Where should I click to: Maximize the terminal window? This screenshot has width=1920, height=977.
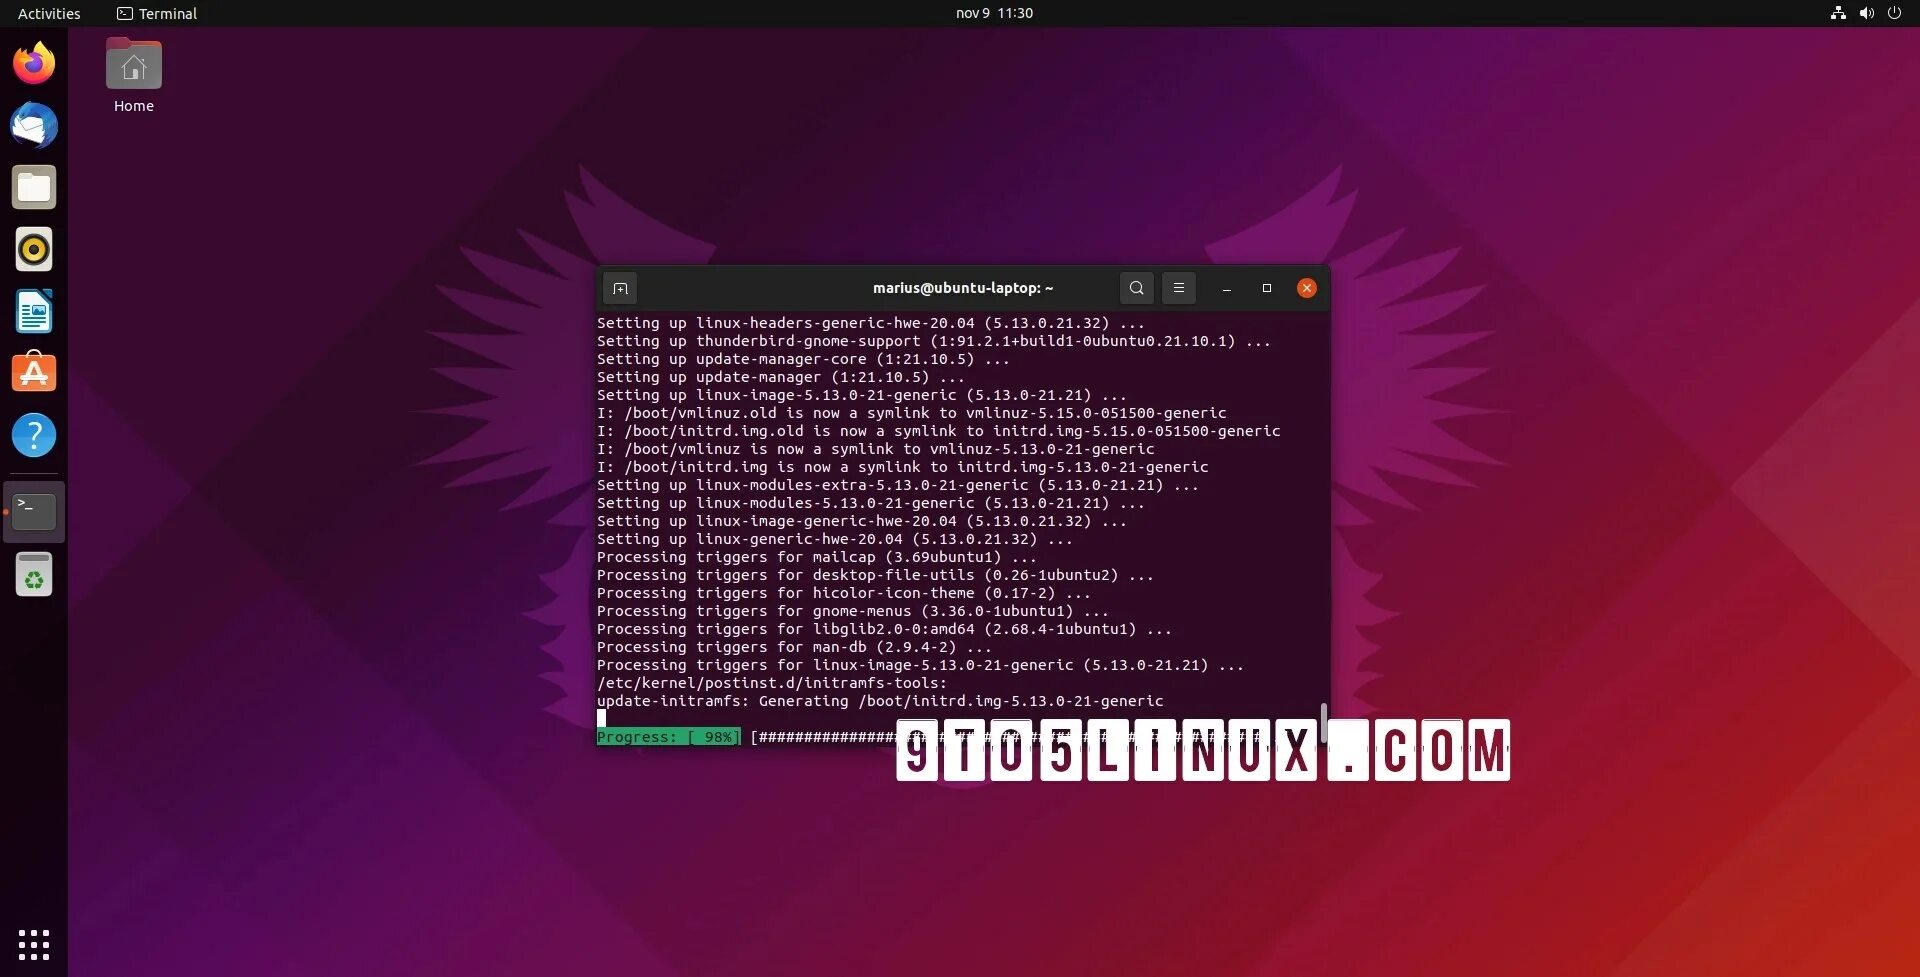[x=1267, y=288]
